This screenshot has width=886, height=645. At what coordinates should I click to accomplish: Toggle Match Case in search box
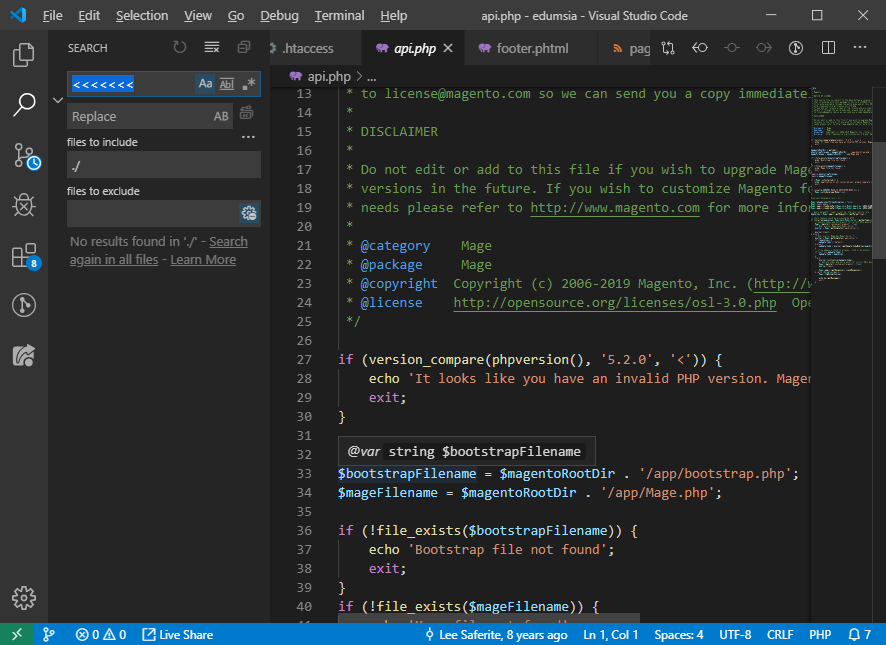coord(205,84)
